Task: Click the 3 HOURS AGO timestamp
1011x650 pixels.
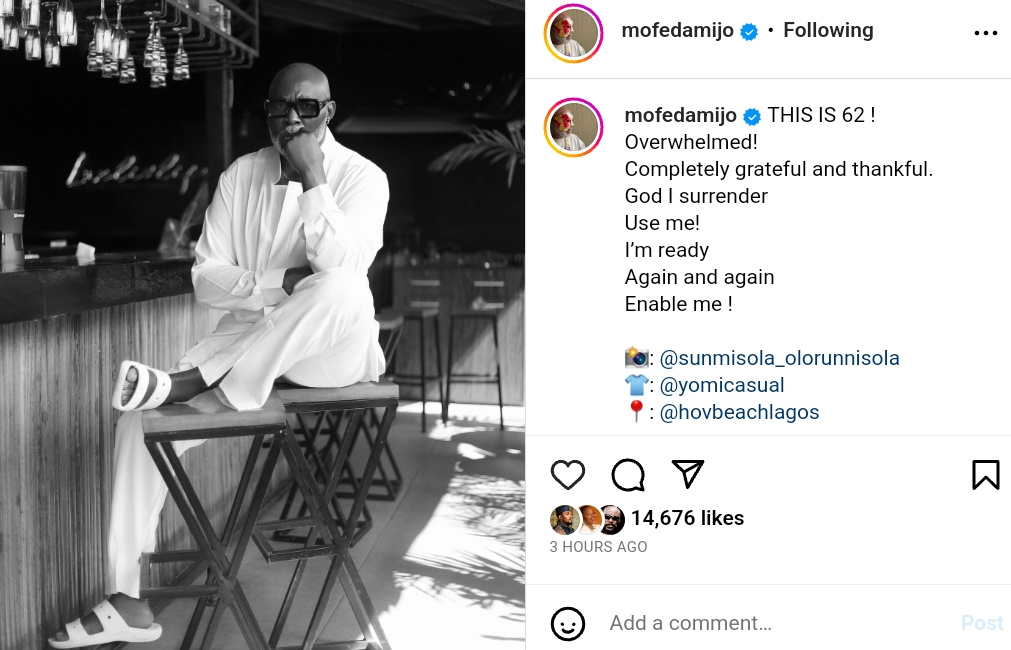Action: 598,547
